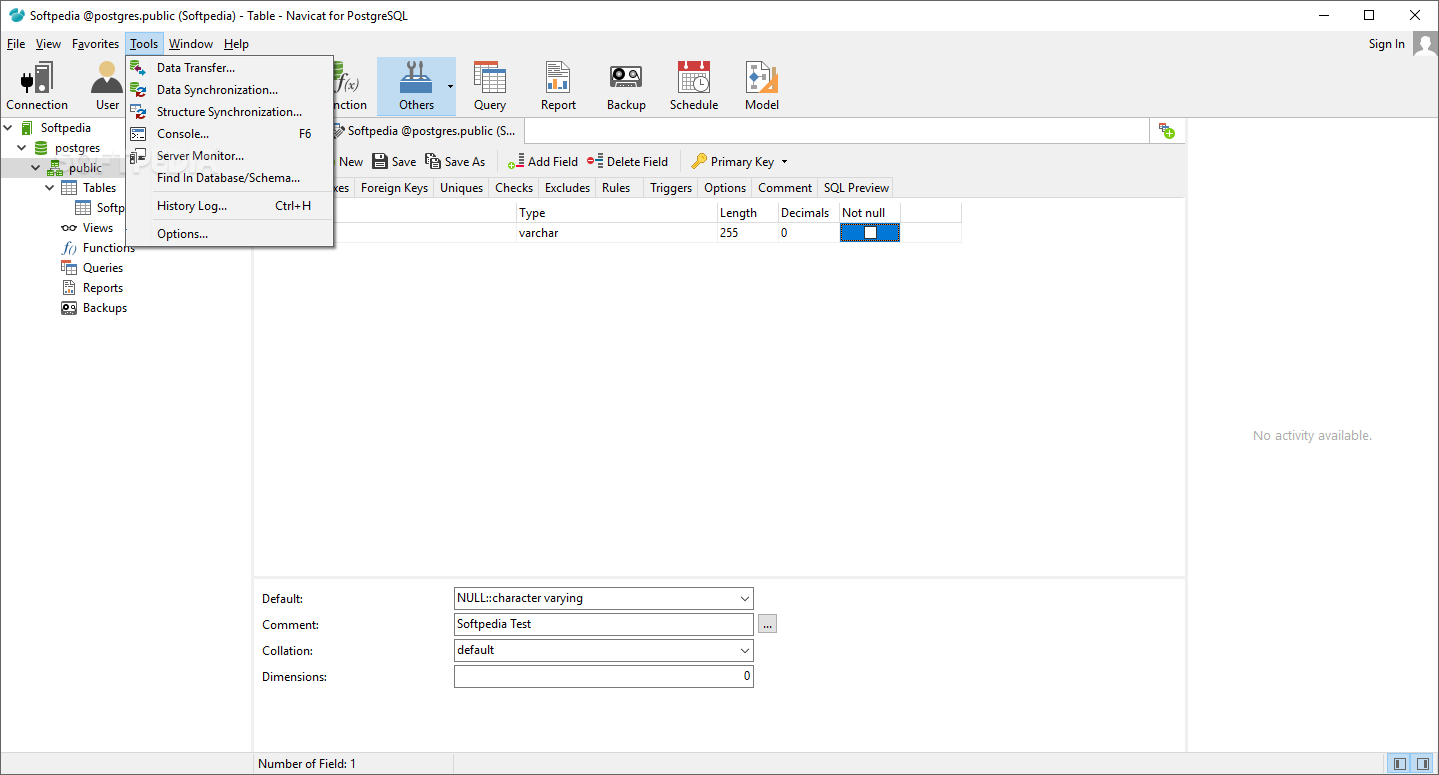The height and width of the screenshot is (775, 1439).
Task: Click Sign In link
Action: click(1386, 44)
